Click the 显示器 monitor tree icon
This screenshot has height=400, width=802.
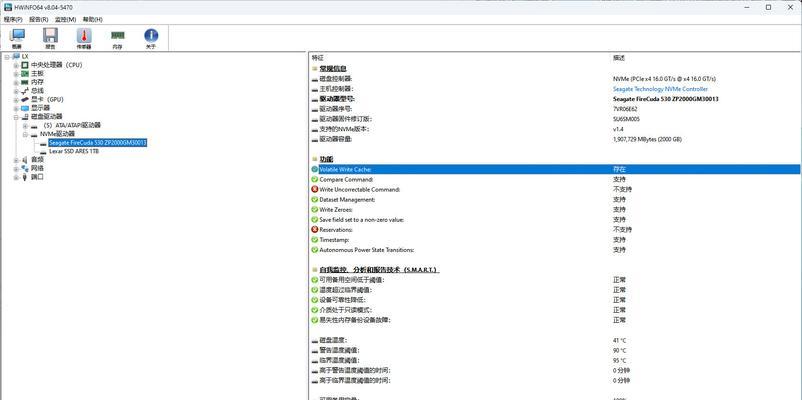click(25, 108)
